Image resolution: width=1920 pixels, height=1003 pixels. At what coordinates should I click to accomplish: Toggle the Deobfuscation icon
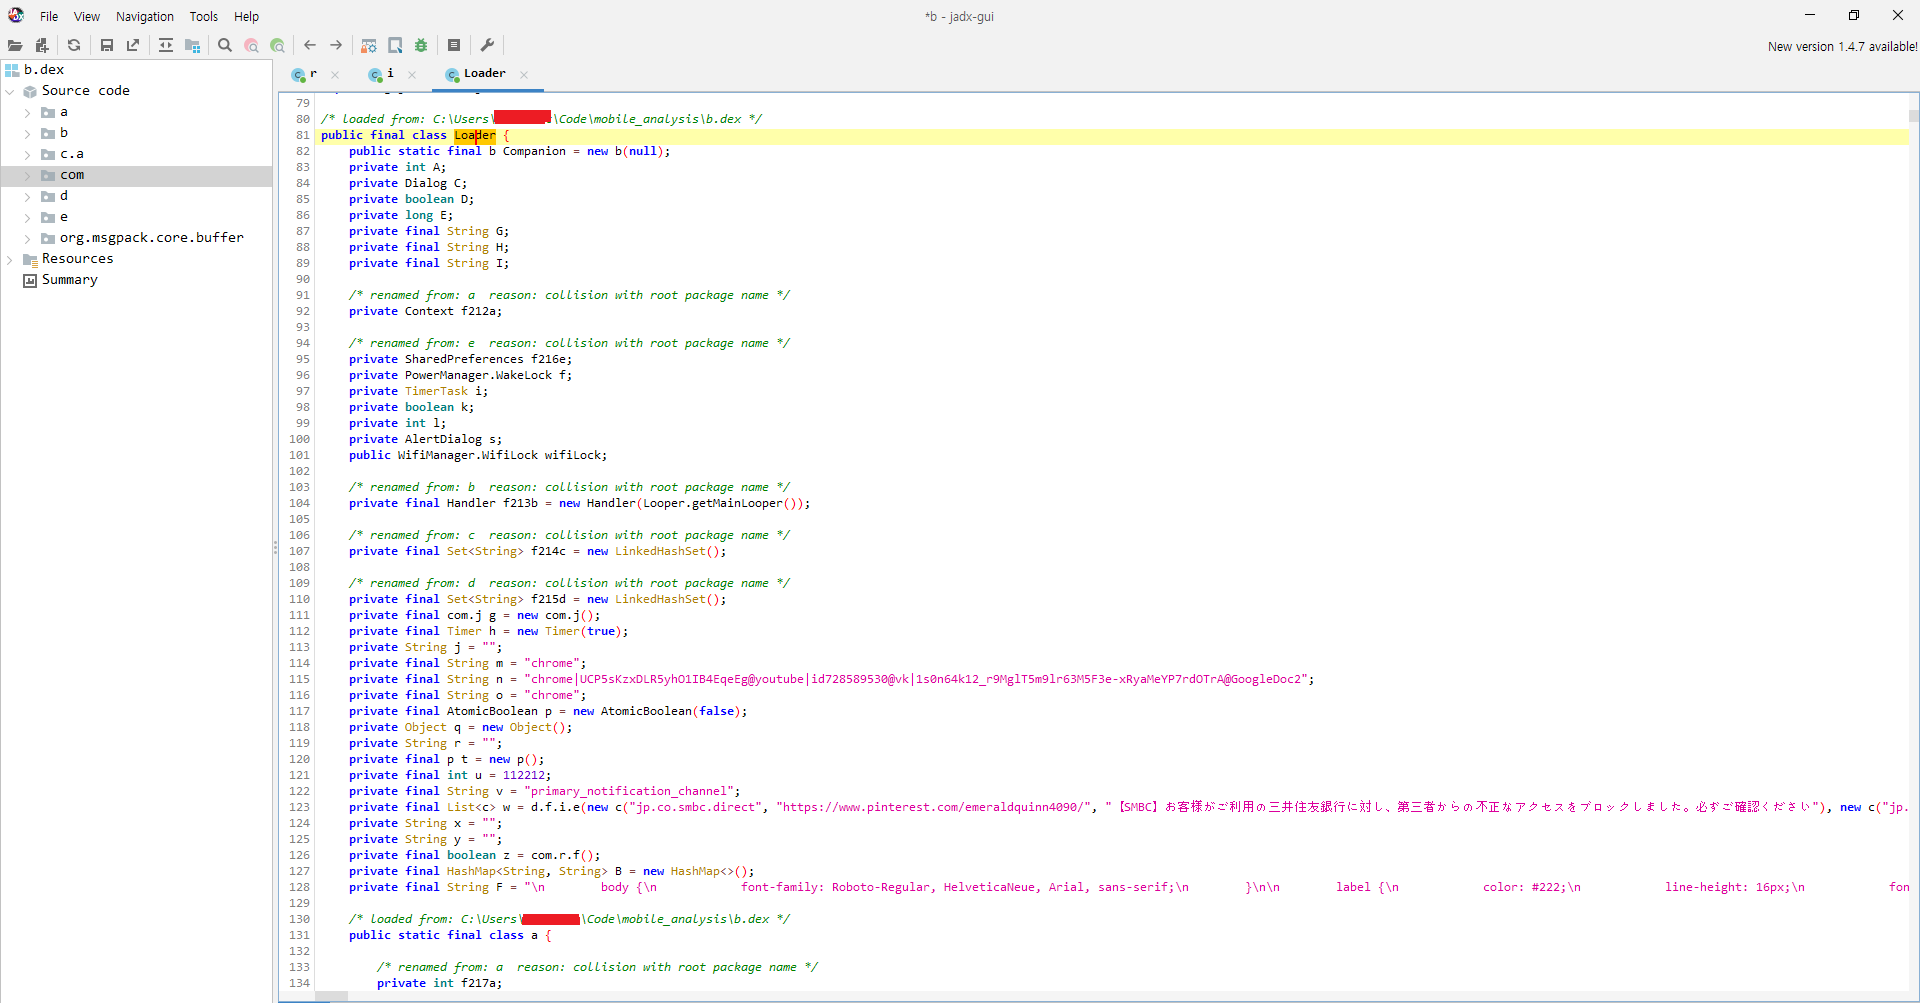point(369,45)
